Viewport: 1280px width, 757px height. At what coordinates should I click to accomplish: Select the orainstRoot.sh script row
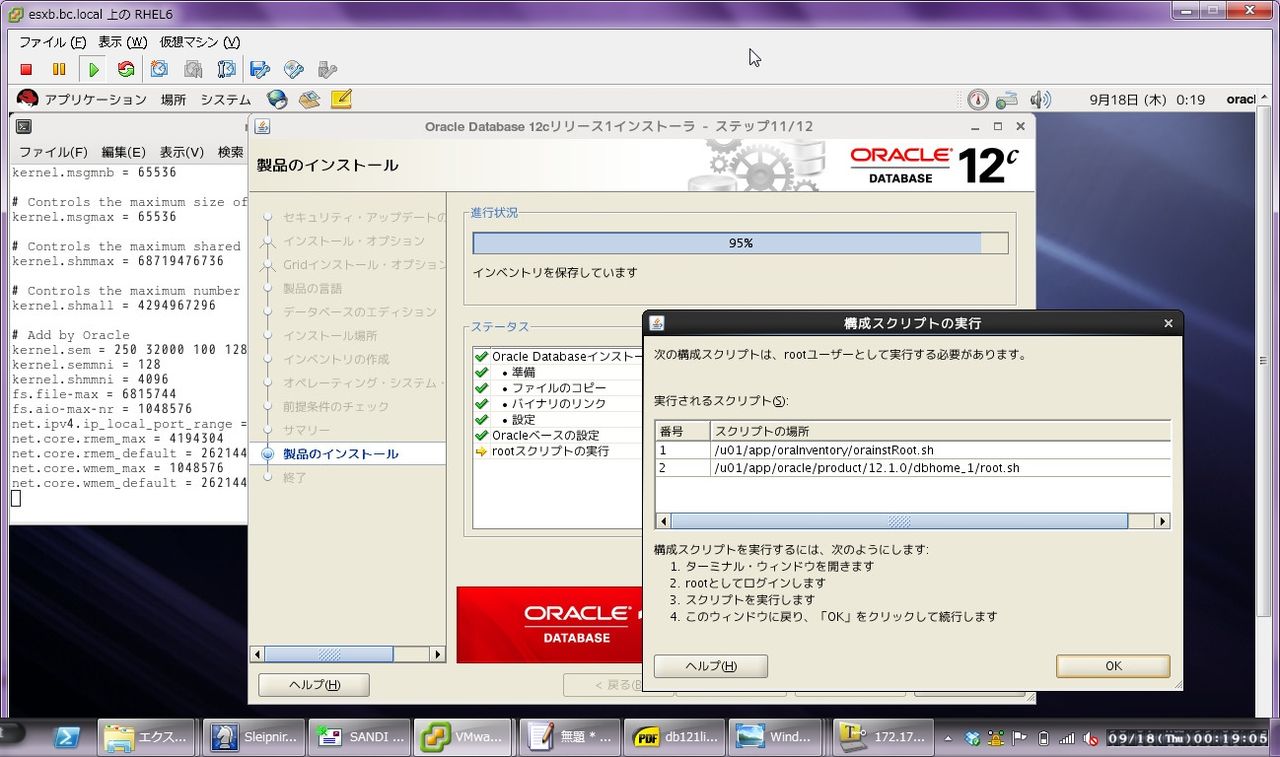(912, 450)
